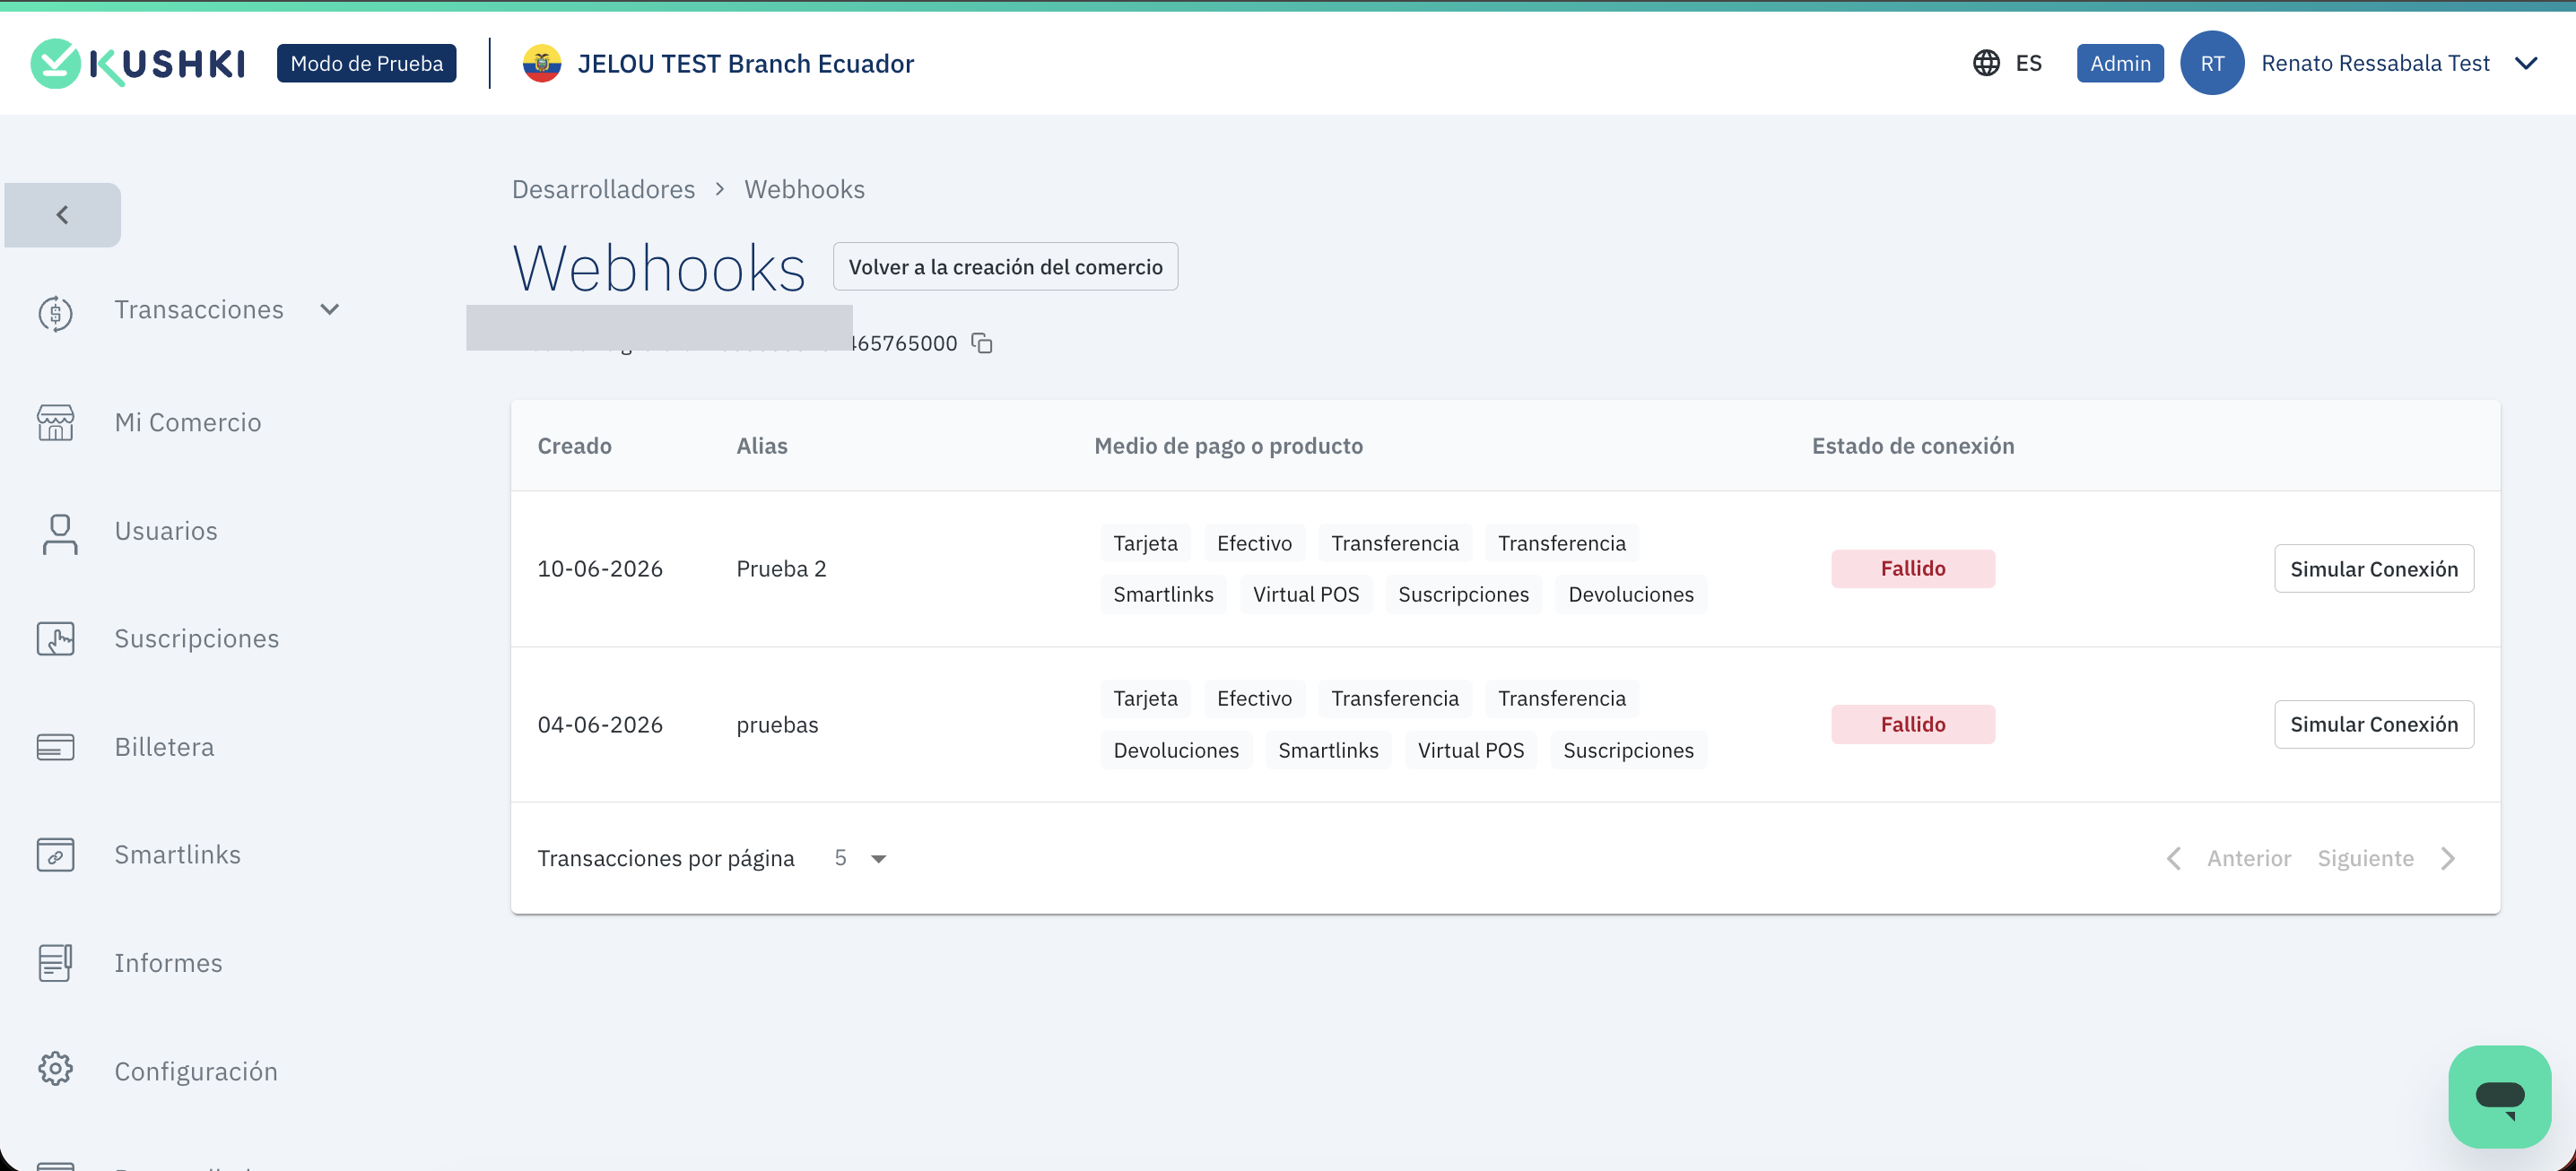Open the transactions per page dropdown
Viewport: 2576px width, 1171px height.
pyautogui.click(x=860, y=858)
